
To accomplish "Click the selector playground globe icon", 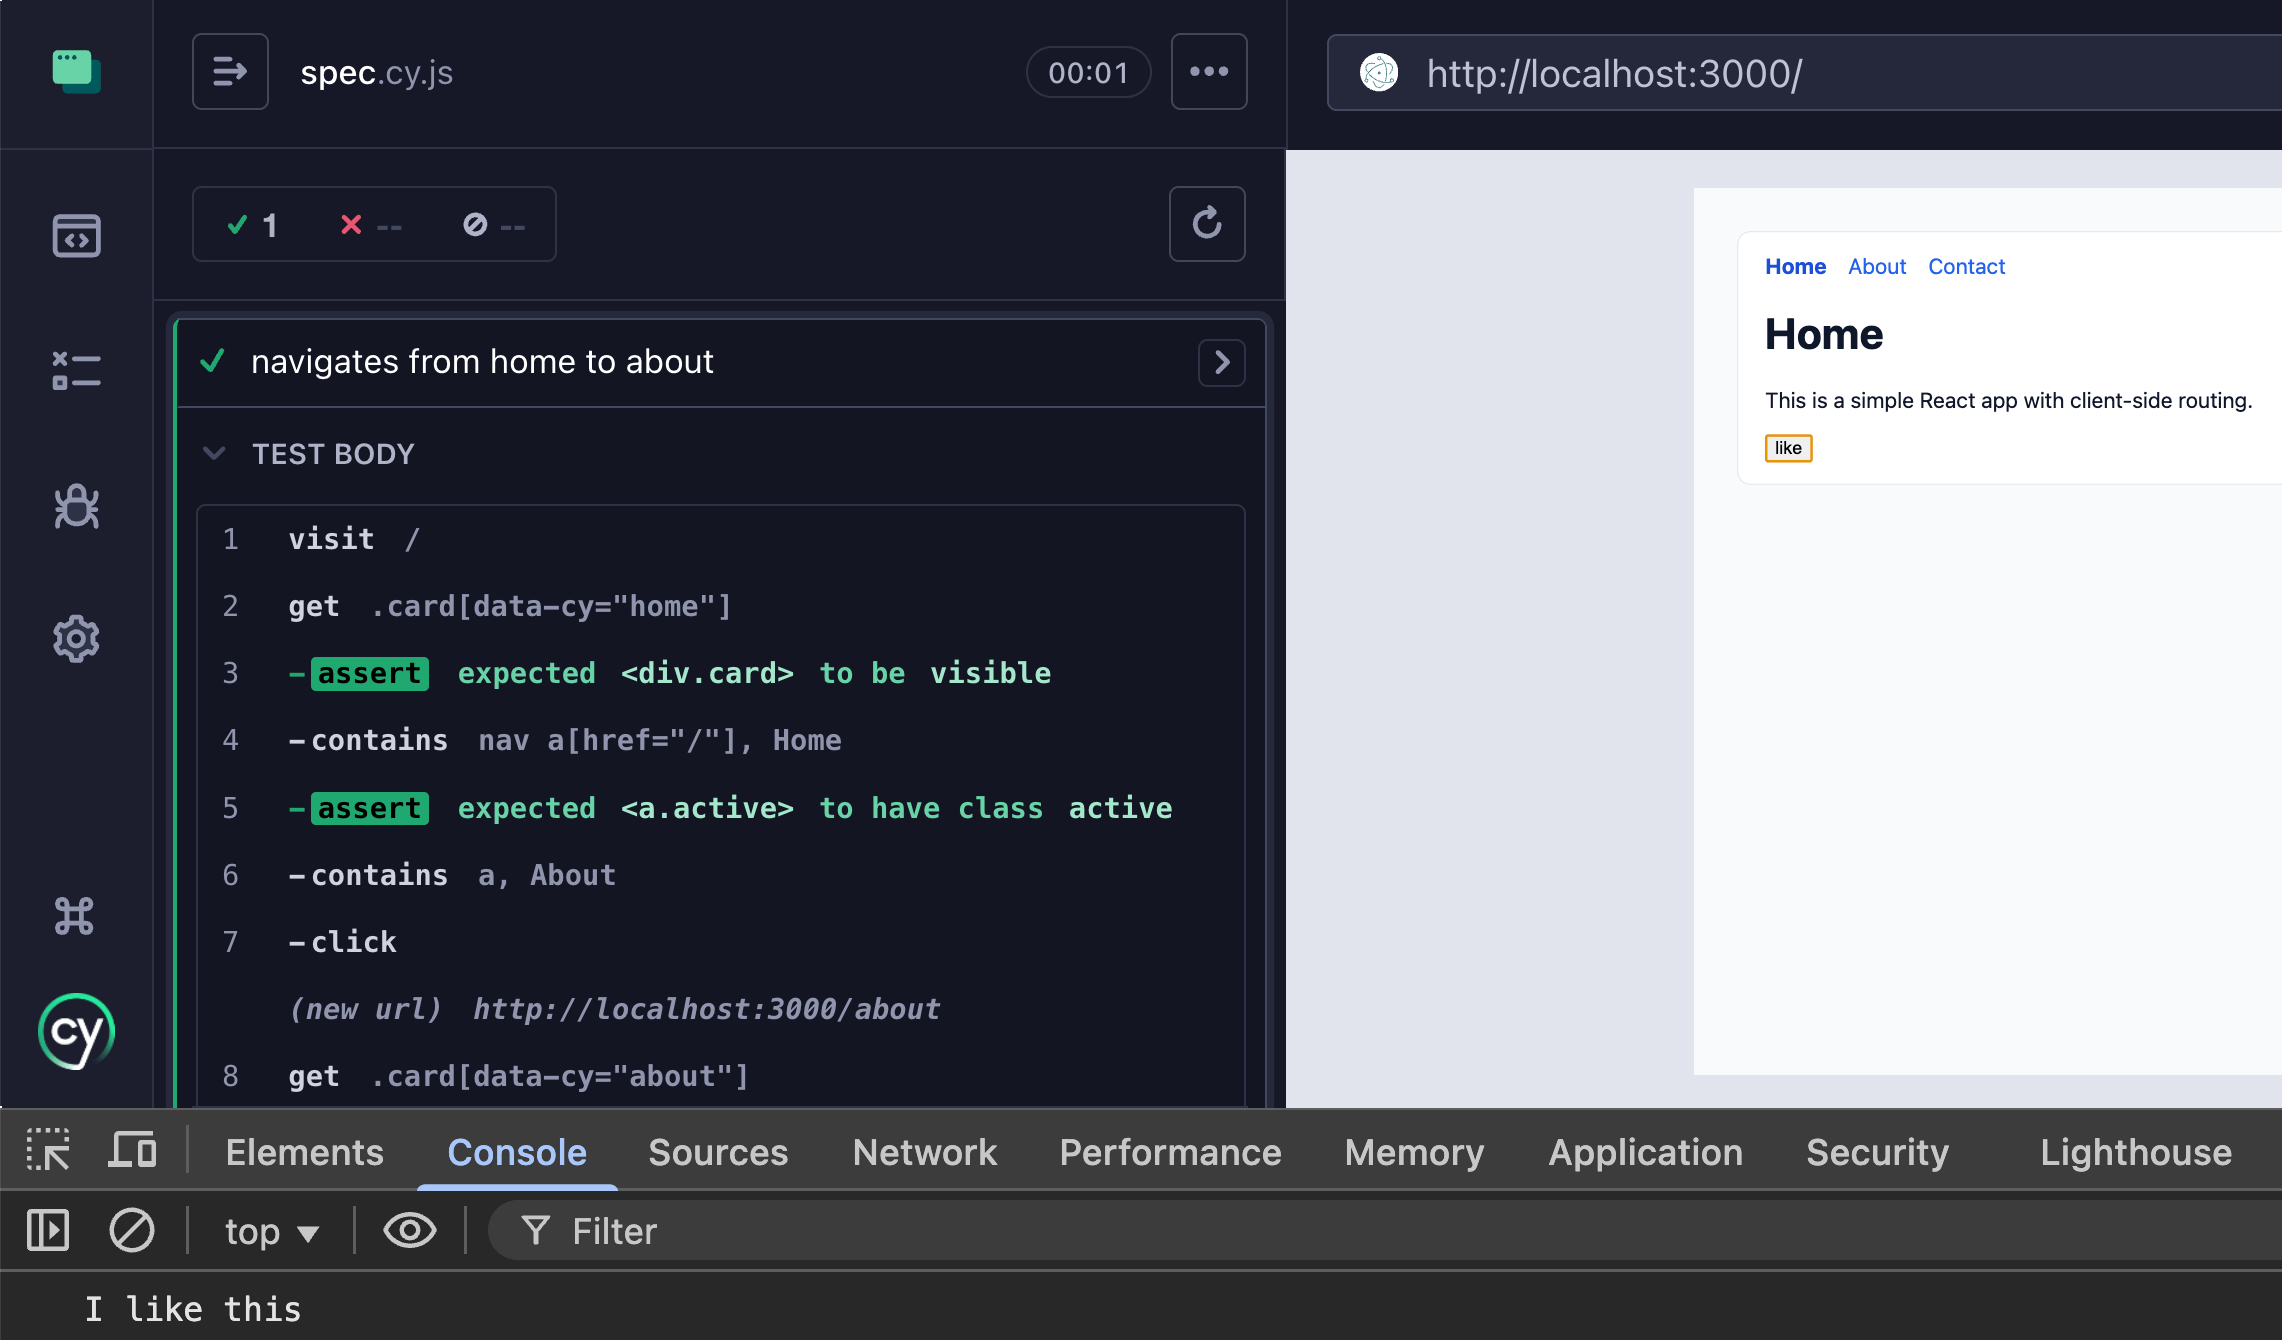I will click(1379, 73).
